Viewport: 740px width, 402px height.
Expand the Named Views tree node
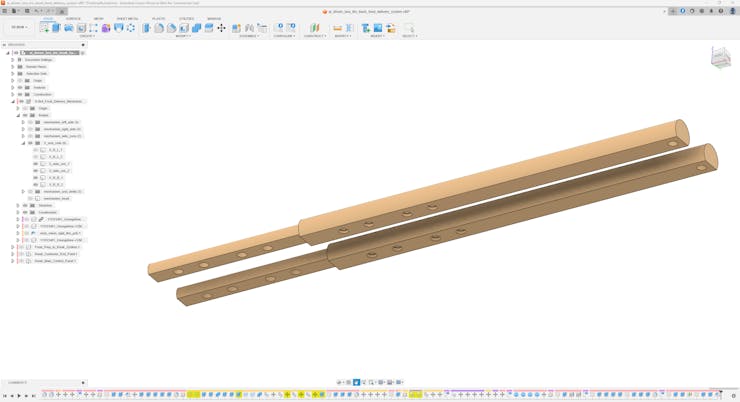coord(13,67)
